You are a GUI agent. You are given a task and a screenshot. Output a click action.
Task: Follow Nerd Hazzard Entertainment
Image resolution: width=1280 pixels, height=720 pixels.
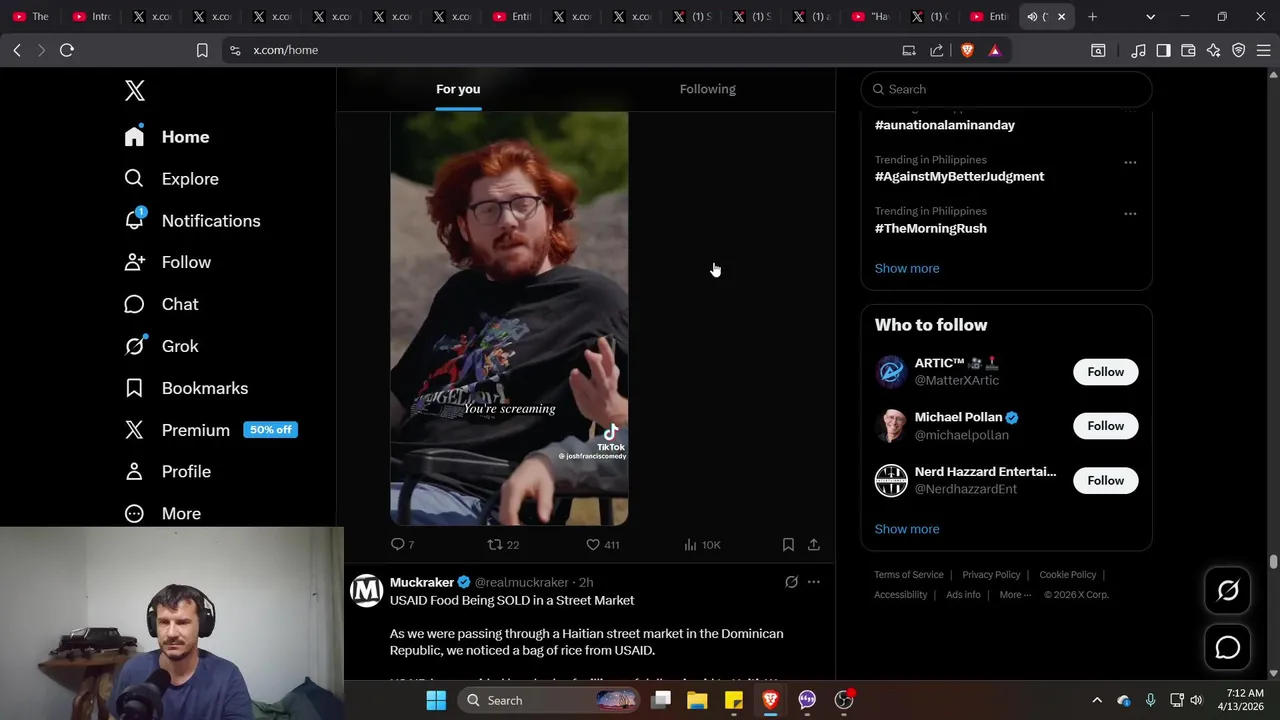point(1106,481)
